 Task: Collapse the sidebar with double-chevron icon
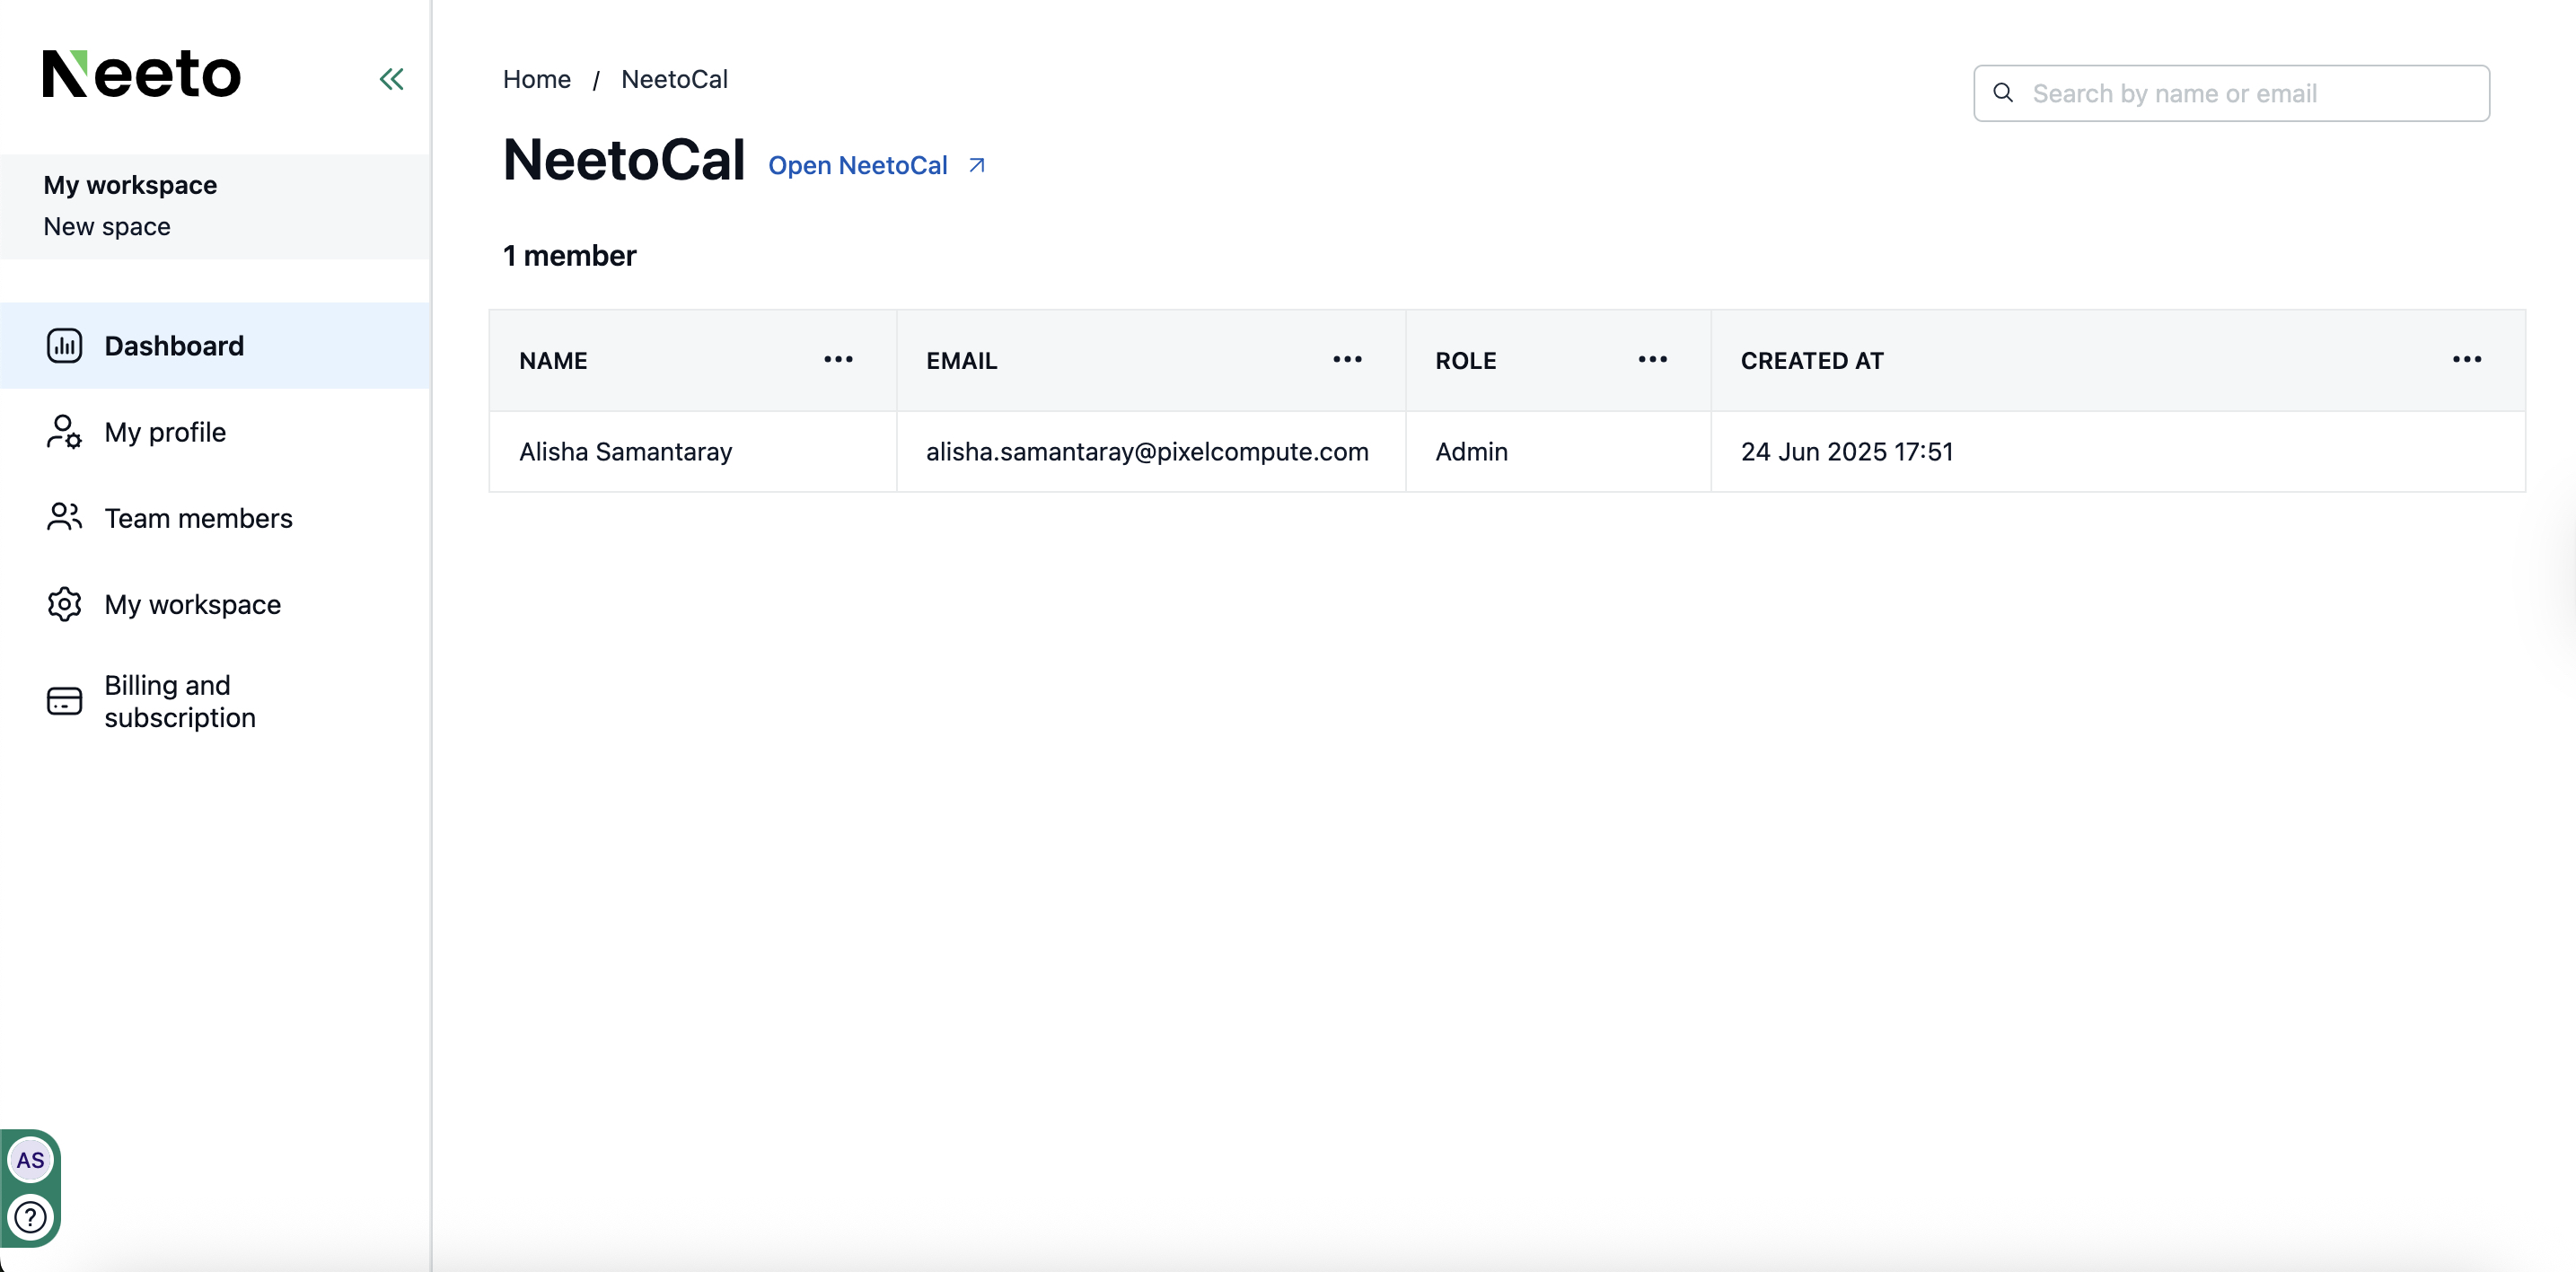point(391,79)
